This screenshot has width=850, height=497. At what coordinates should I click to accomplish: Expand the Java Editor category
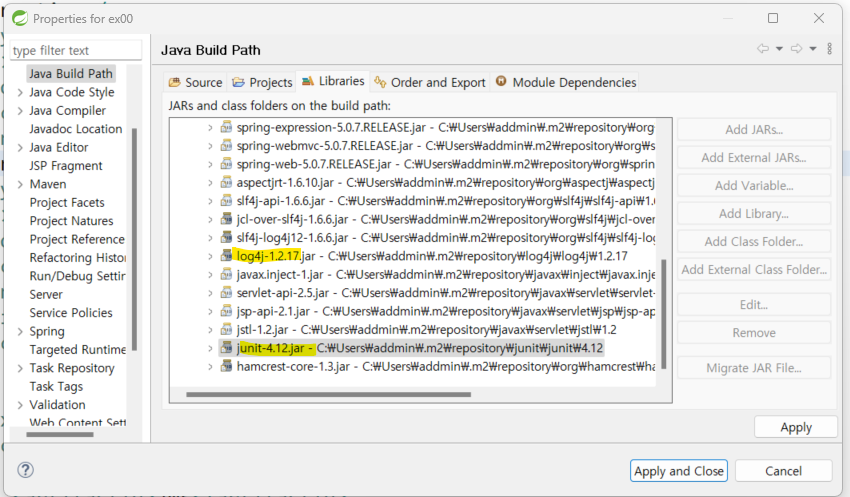tap(20, 148)
